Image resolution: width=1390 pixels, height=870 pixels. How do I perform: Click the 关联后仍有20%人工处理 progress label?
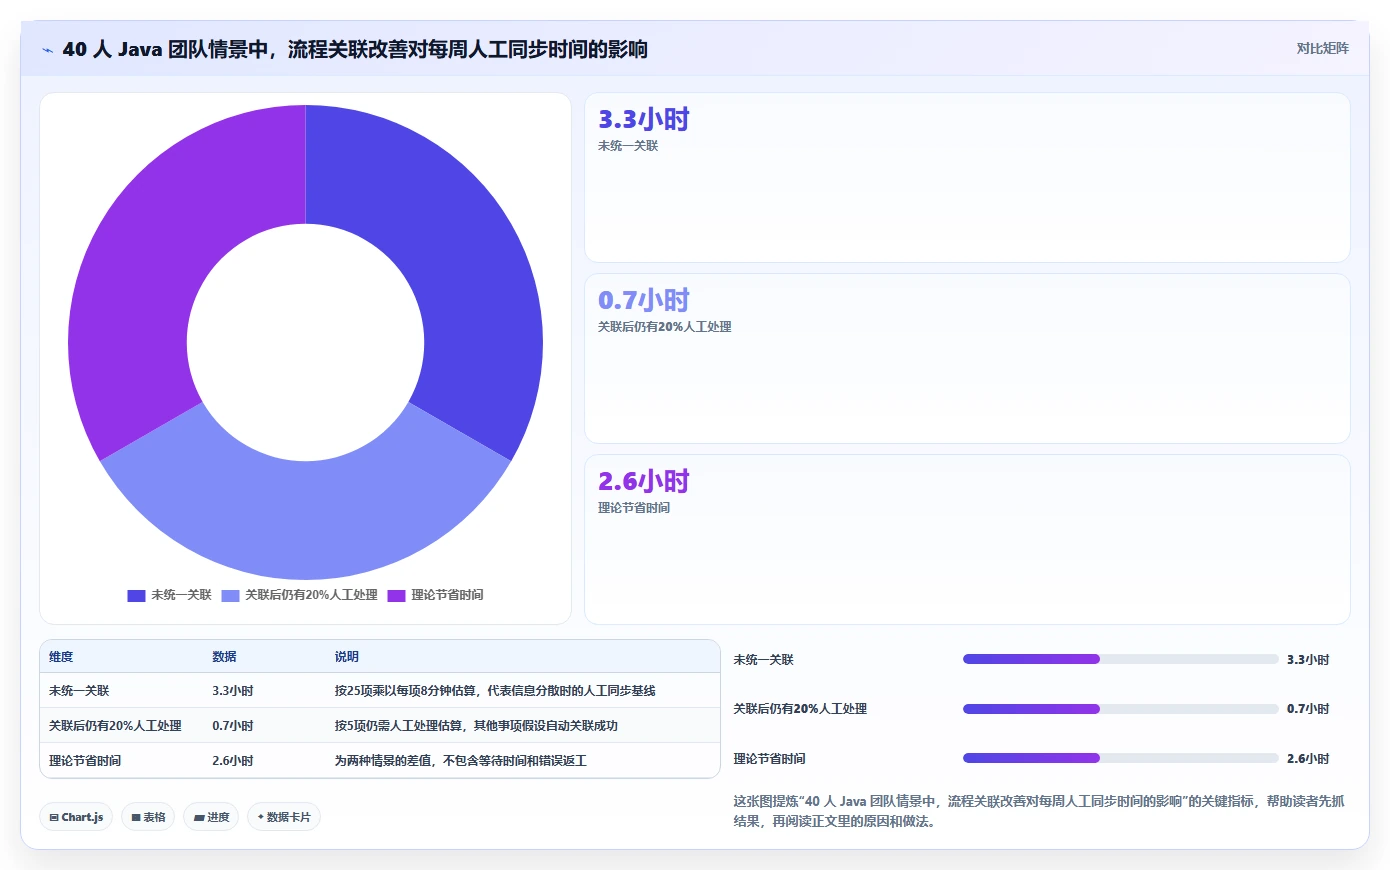coord(800,709)
